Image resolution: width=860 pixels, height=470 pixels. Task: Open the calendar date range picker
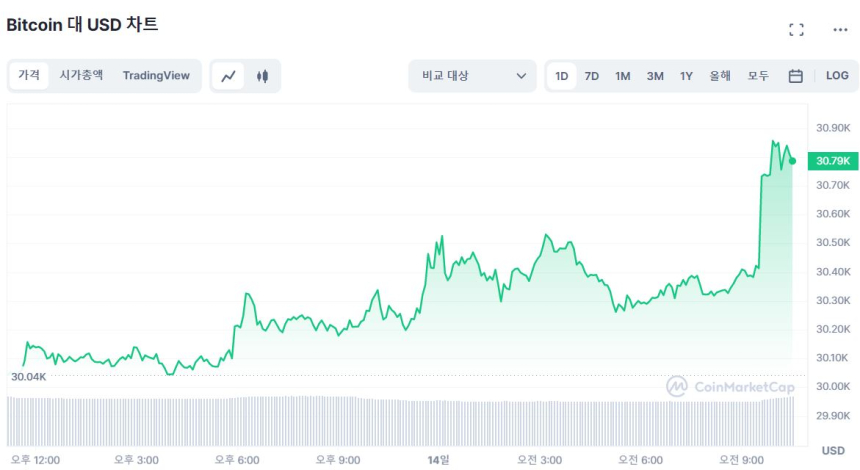point(796,76)
